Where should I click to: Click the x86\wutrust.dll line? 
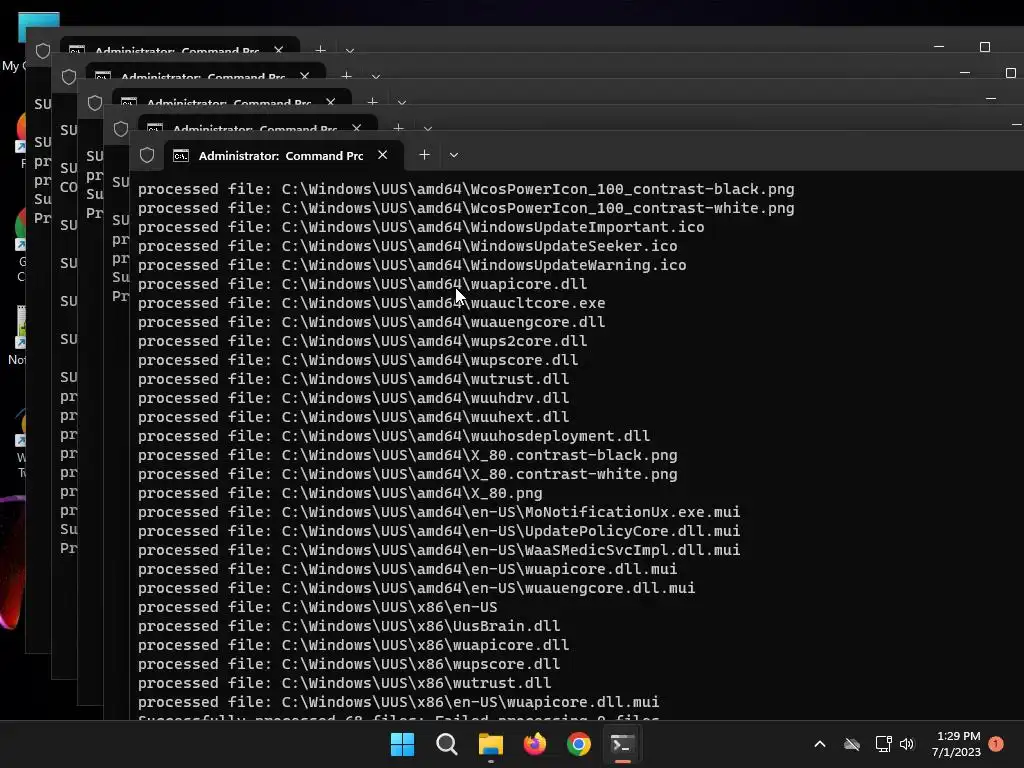344,683
